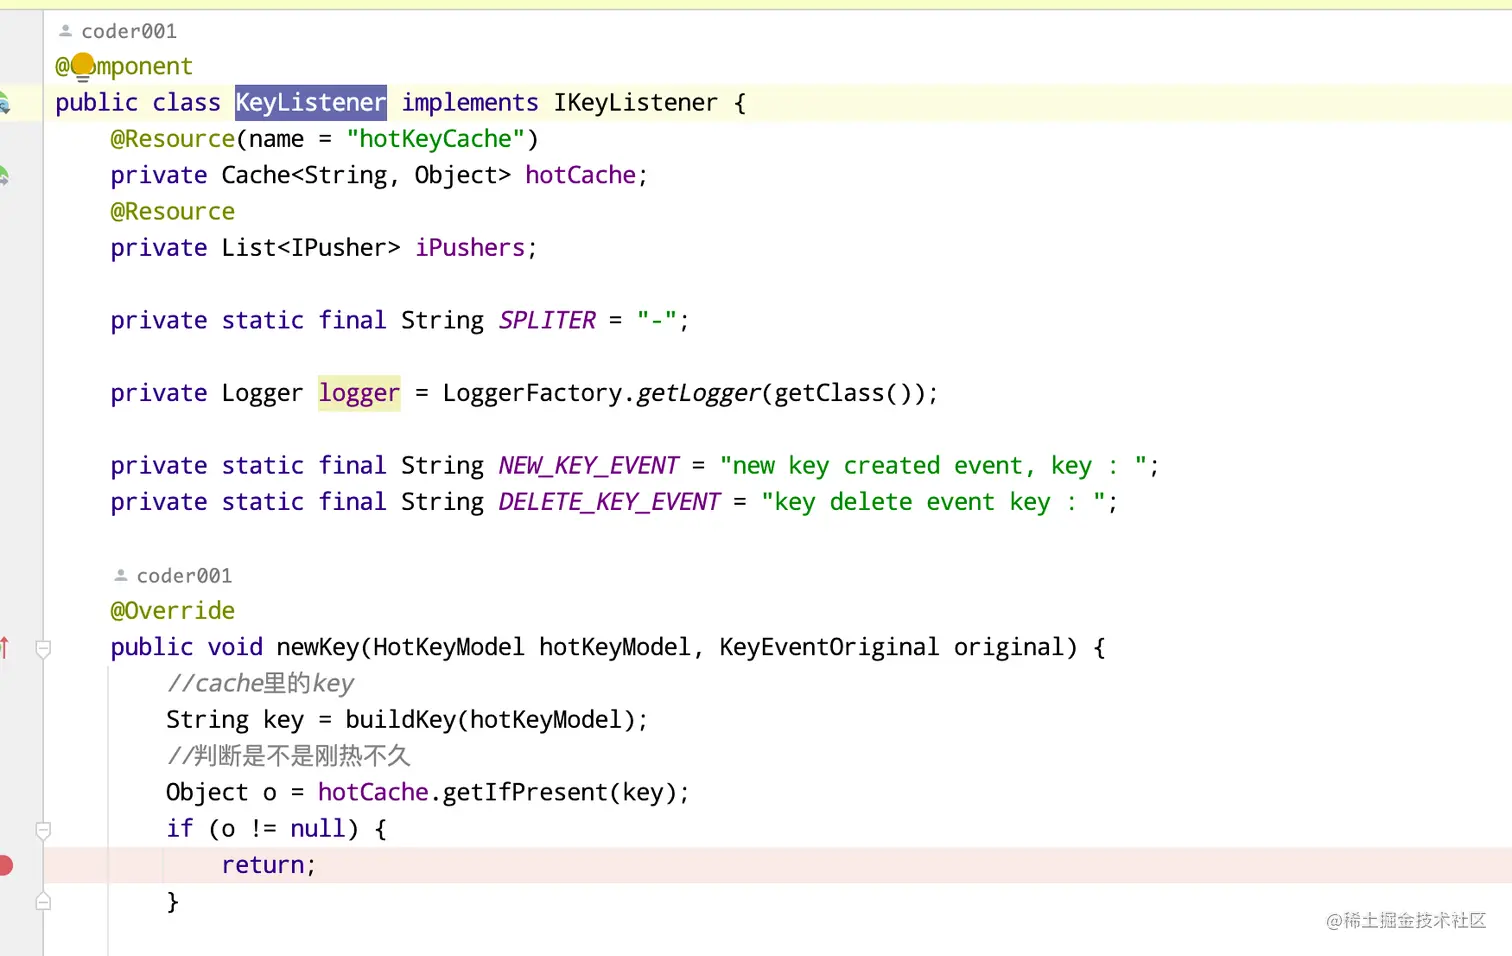Click the "hotKeyCache" string literal

pyautogui.click(x=436, y=139)
